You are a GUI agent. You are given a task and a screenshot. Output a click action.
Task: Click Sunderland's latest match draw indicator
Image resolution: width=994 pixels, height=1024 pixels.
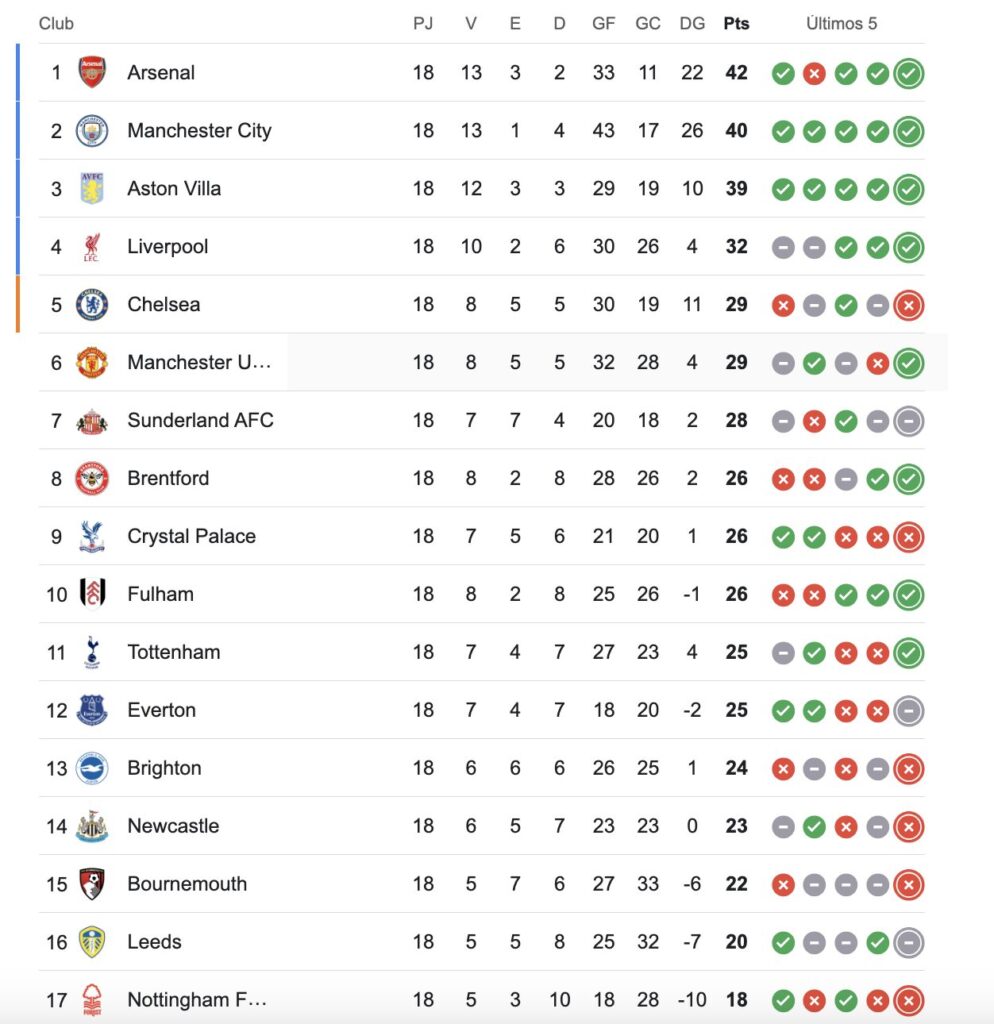(x=909, y=422)
